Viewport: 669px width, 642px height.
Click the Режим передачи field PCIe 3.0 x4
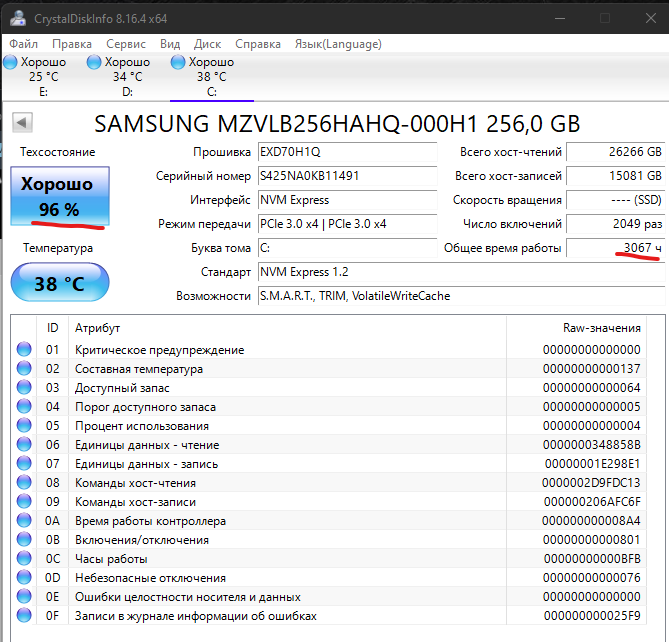[347, 224]
